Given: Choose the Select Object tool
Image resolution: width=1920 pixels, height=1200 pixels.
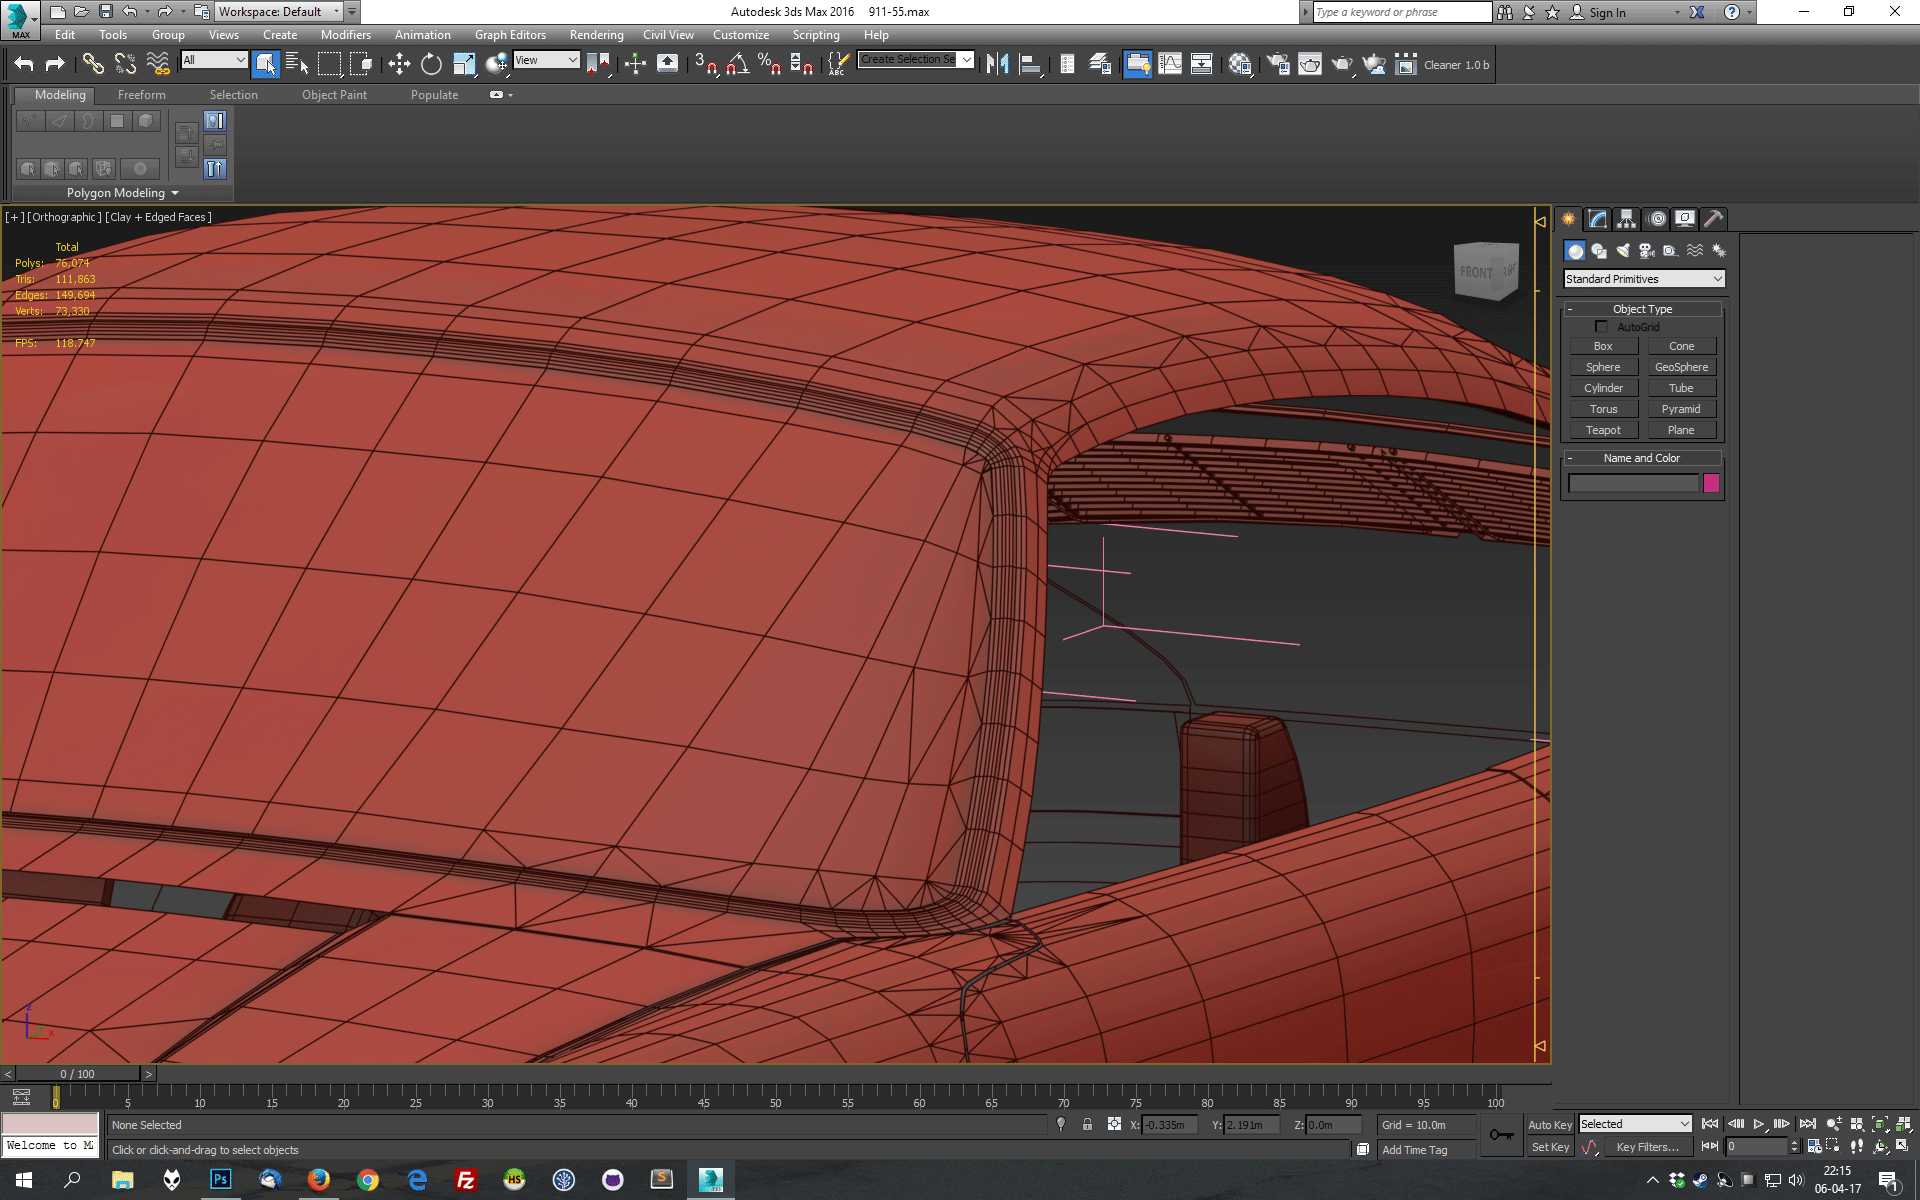Looking at the screenshot, I should coord(265,65).
